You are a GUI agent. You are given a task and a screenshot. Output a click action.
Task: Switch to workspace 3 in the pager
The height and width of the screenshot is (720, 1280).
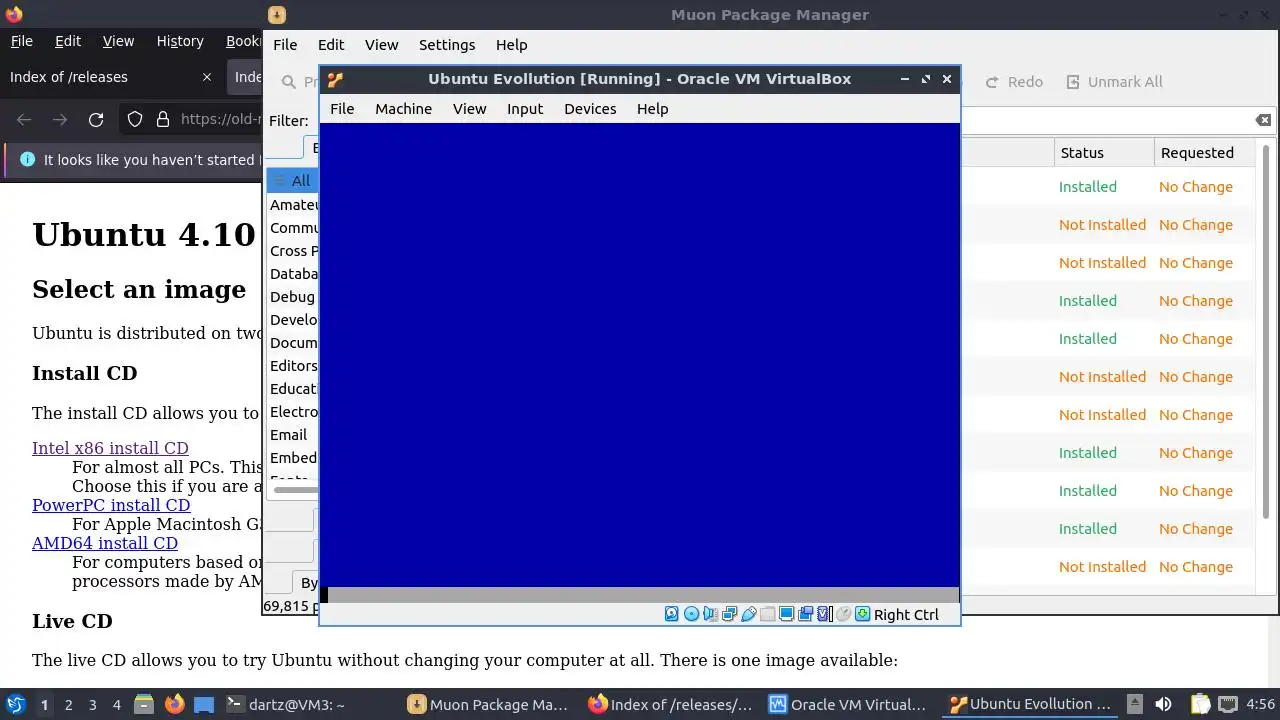click(x=92, y=705)
